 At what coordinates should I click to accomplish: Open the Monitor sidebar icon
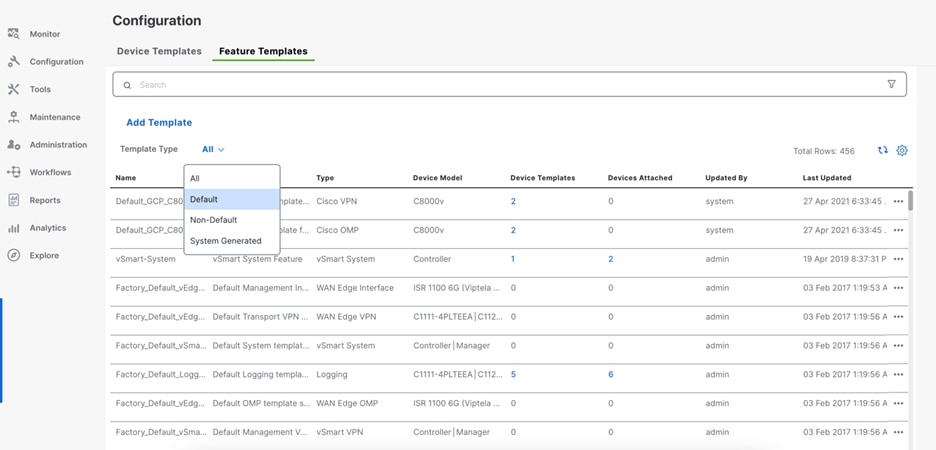point(14,34)
